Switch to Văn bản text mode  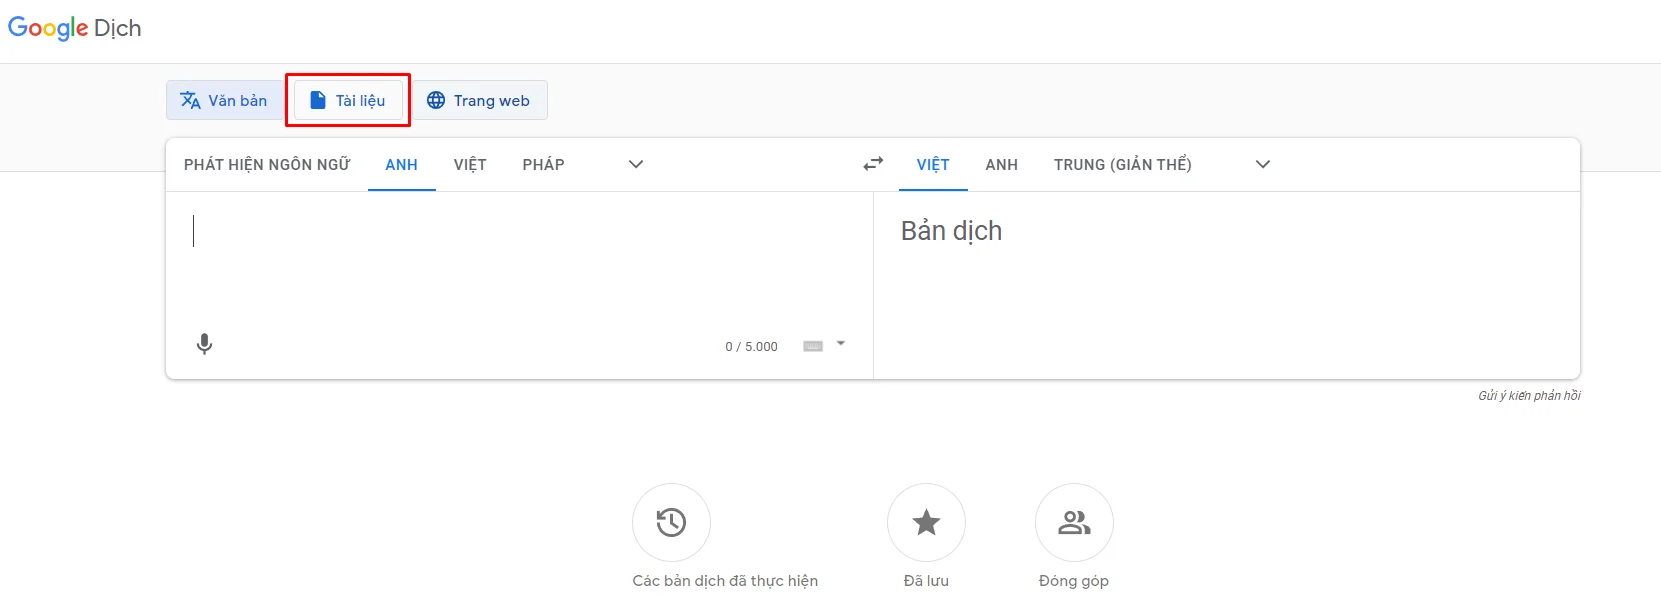point(224,100)
